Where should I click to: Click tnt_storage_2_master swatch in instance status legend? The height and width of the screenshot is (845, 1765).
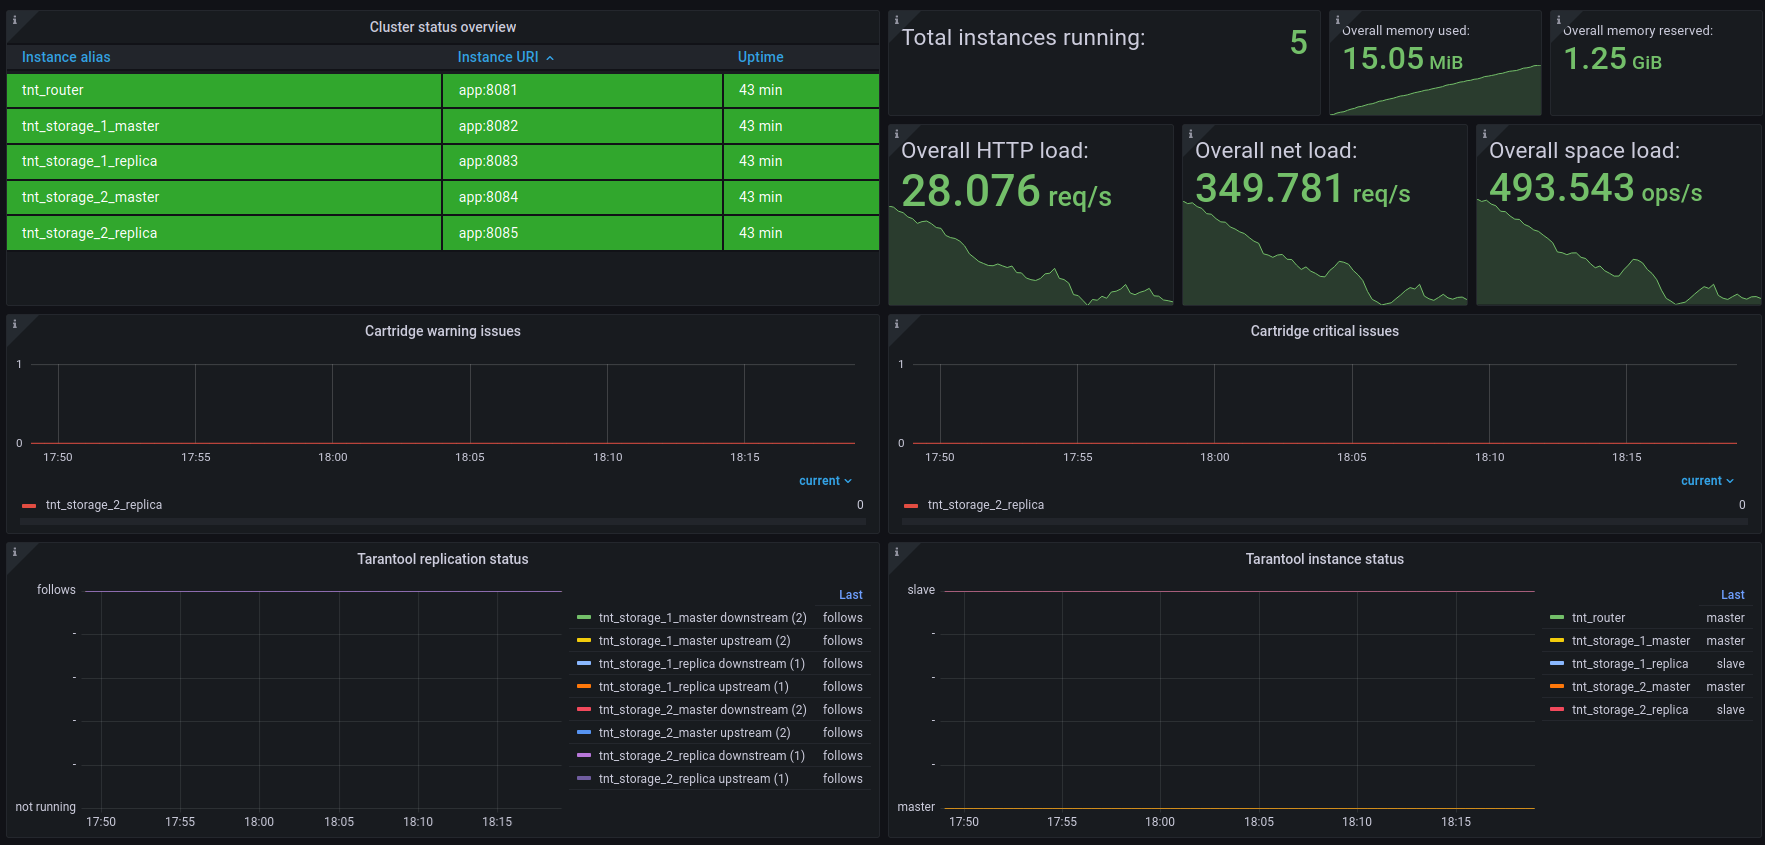point(1557,687)
